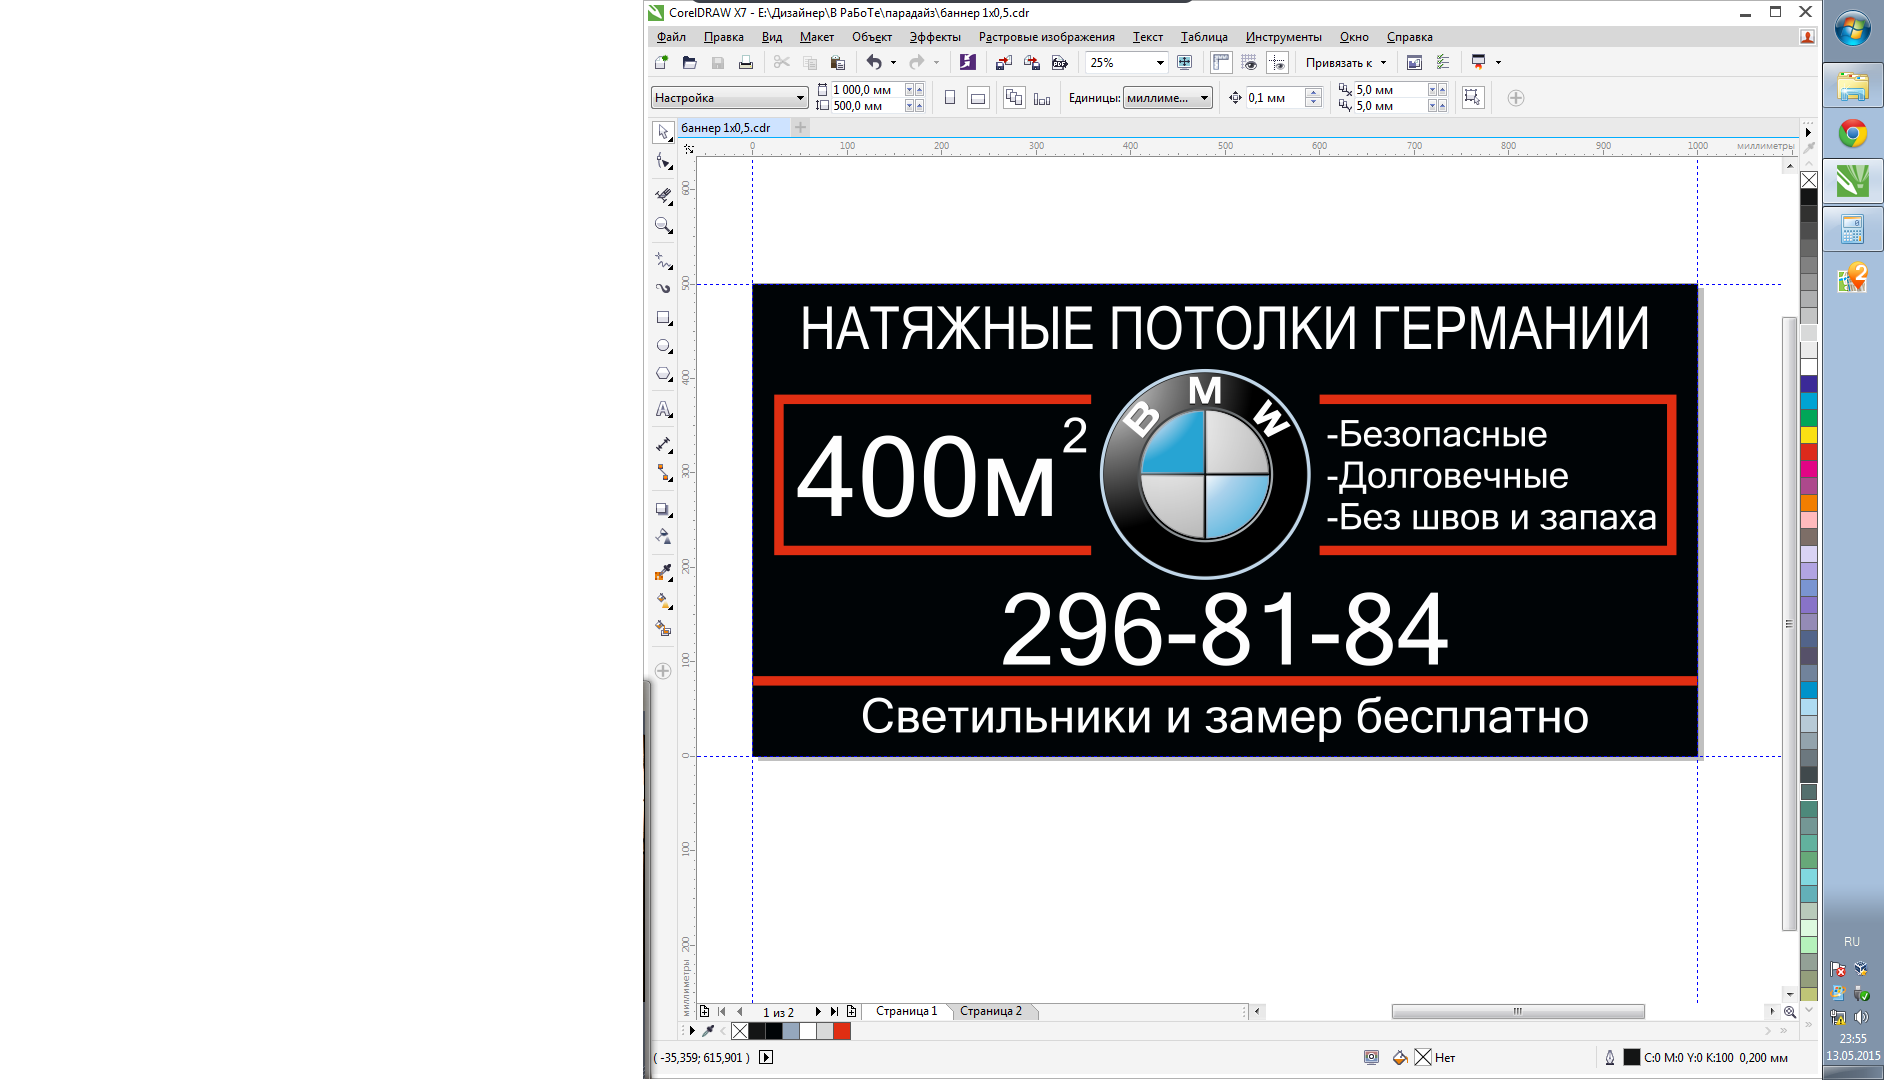Select the Parallel Dimension tool
Image resolution: width=1884 pixels, height=1080 pixels.
663,444
